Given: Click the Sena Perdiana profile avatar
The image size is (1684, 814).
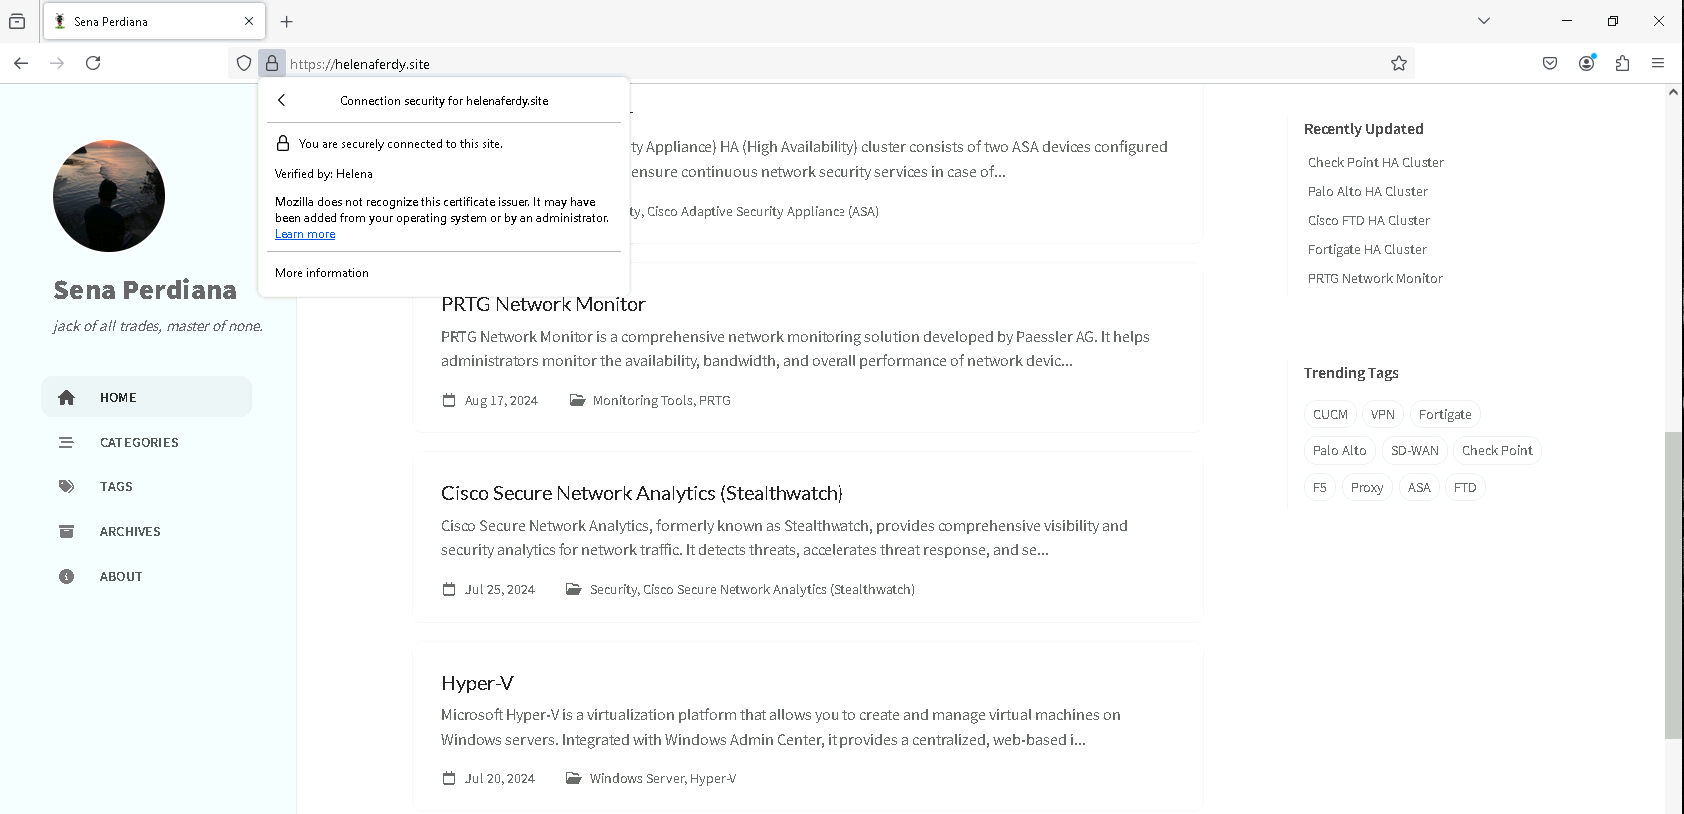Looking at the screenshot, I should tap(109, 196).
